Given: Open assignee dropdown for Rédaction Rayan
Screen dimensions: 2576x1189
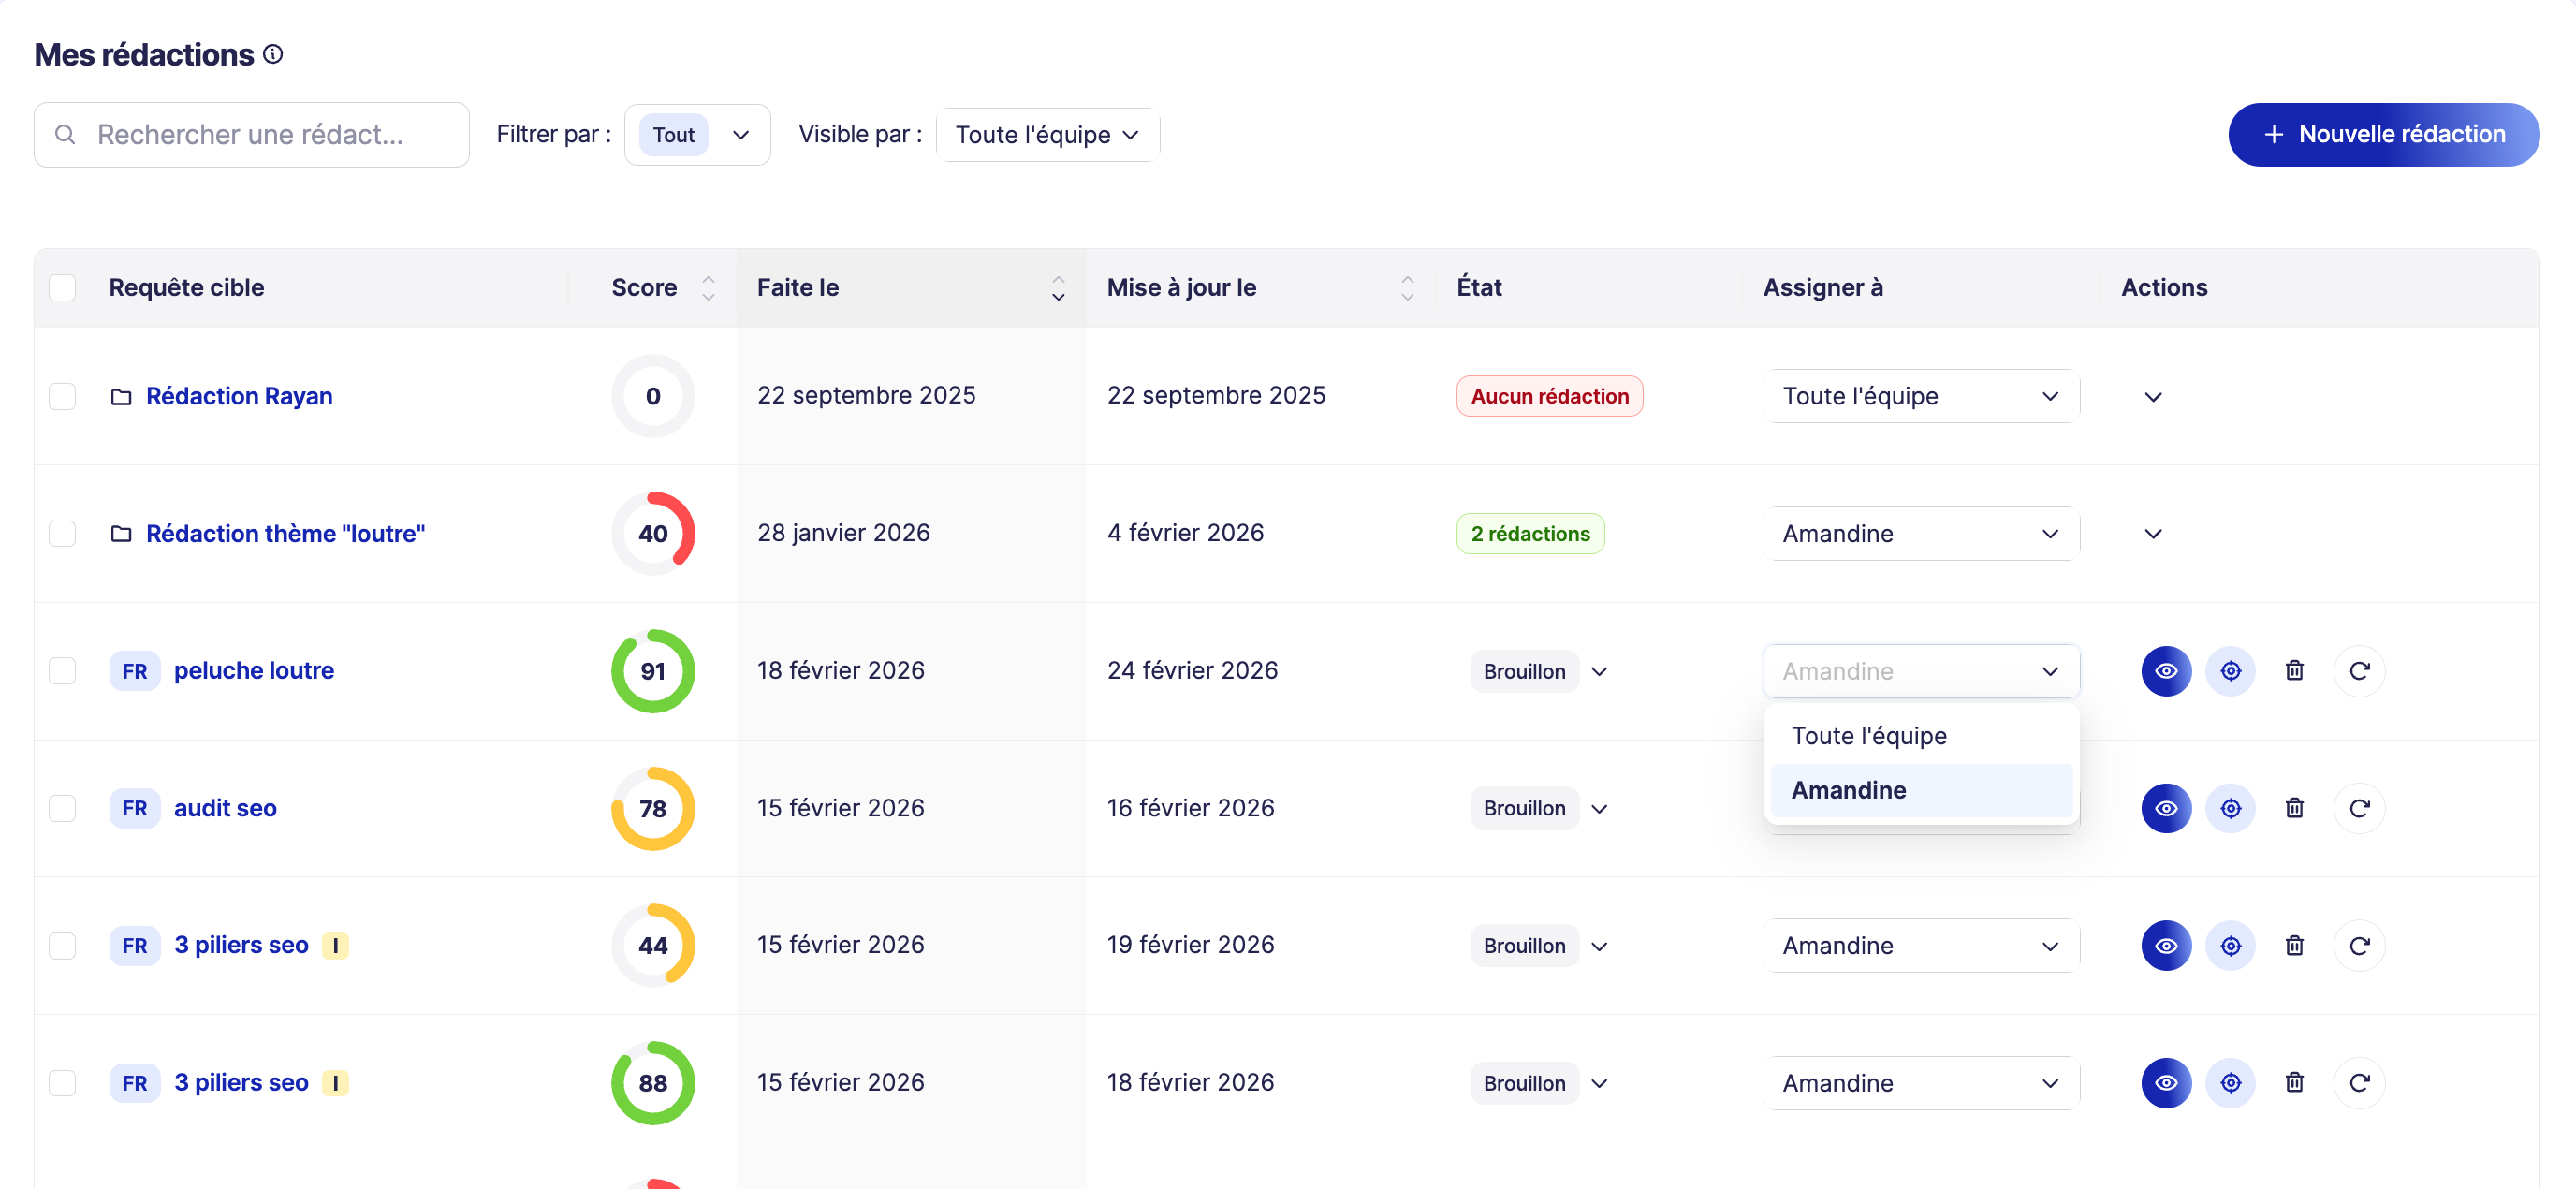Looking at the screenshot, I should (x=1921, y=397).
